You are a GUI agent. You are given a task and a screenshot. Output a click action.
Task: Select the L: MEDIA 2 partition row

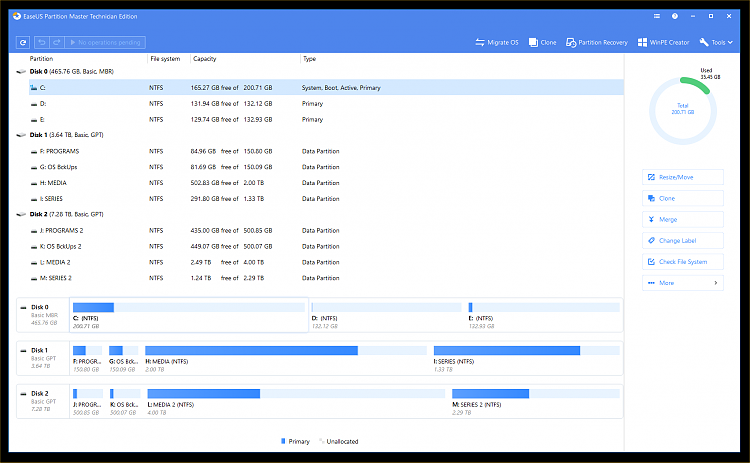[x=326, y=262]
